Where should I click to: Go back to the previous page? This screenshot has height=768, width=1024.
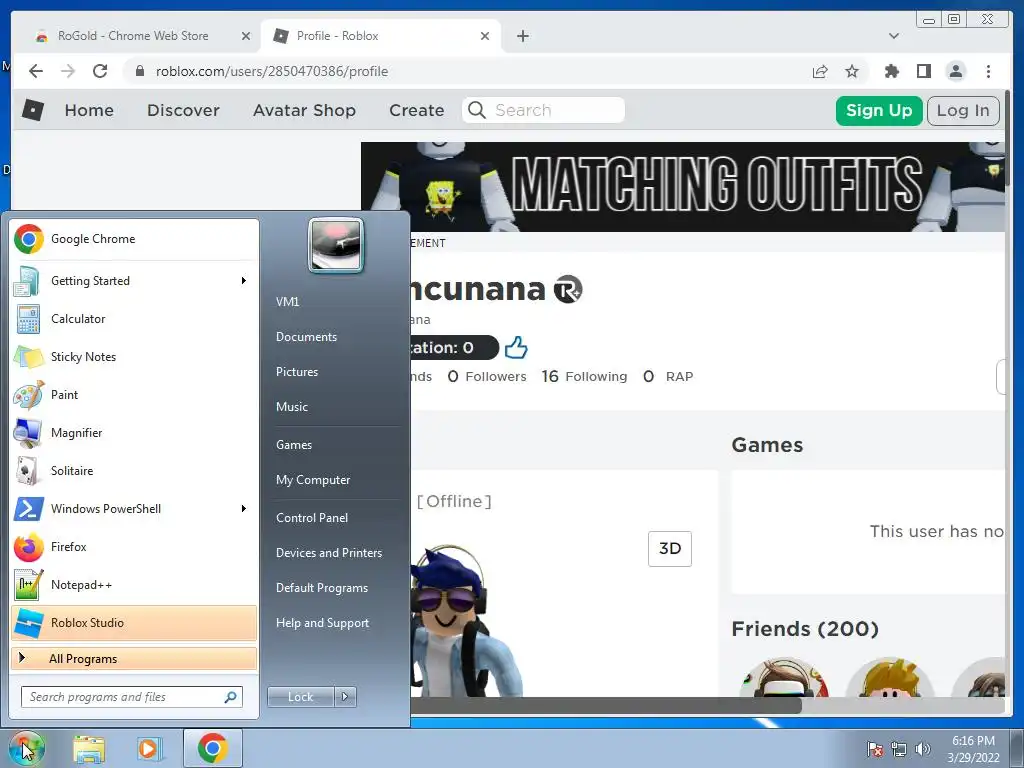pyautogui.click(x=36, y=71)
